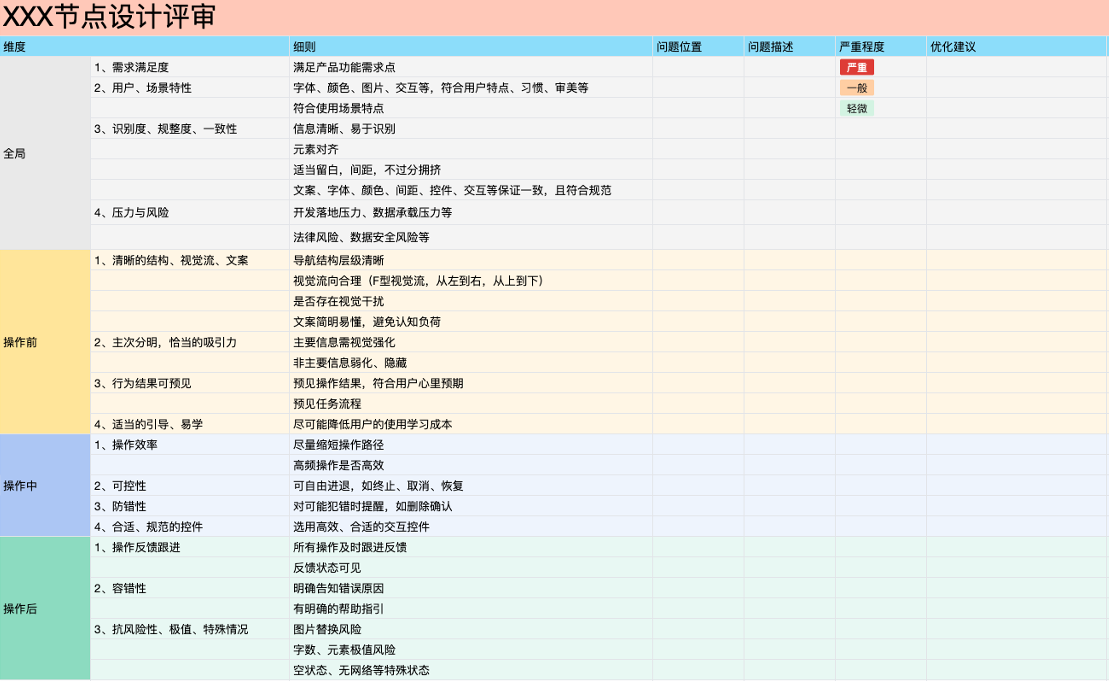Select the 导航结构层级清晰 cell
This screenshot has width=1109, height=681.
[471, 260]
